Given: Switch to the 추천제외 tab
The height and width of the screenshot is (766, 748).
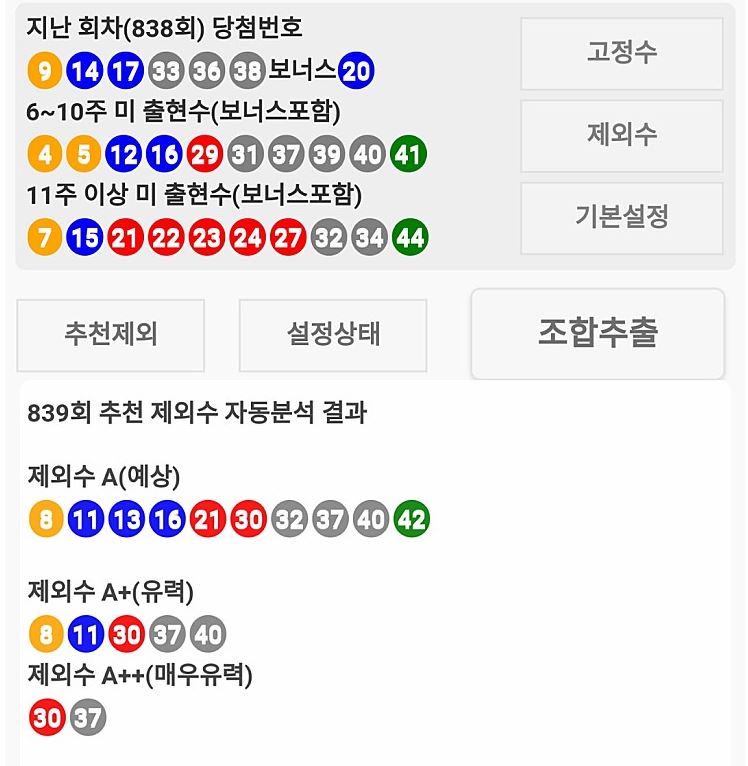Looking at the screenshot, I should click(110, 335).
